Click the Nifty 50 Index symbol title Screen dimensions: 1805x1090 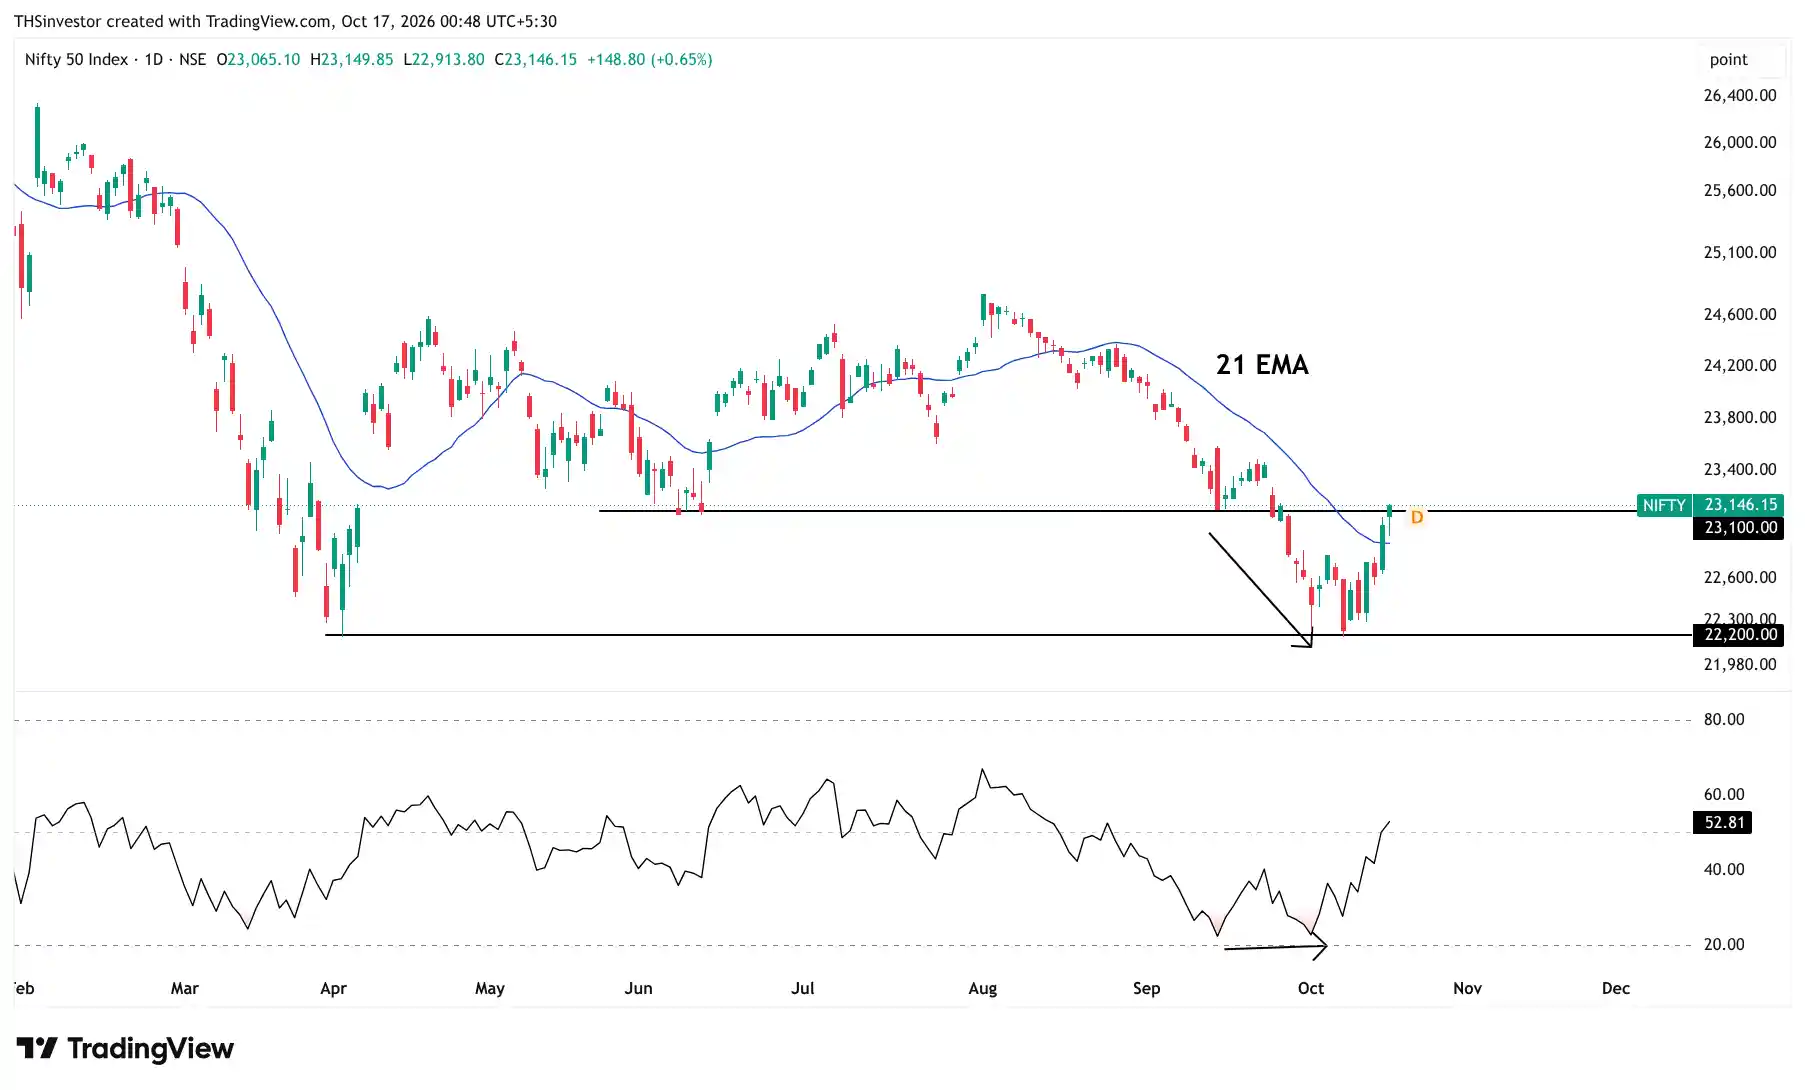76,60
